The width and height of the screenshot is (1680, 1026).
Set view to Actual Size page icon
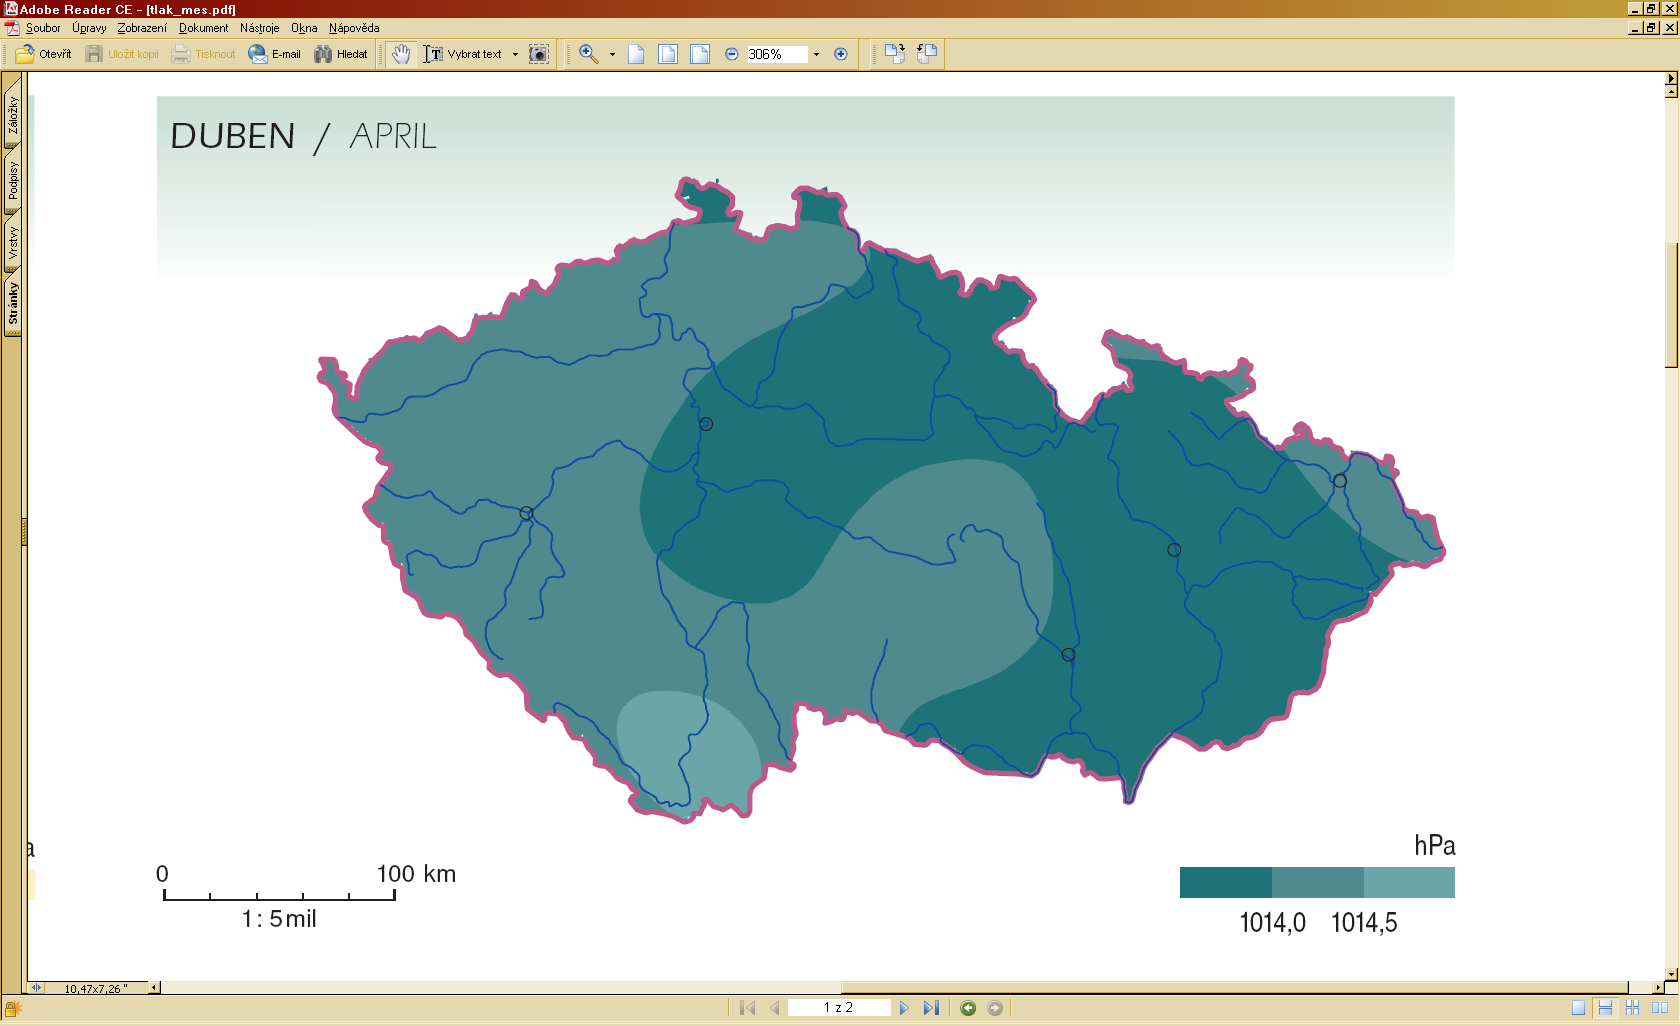click(x=636, y=54)
